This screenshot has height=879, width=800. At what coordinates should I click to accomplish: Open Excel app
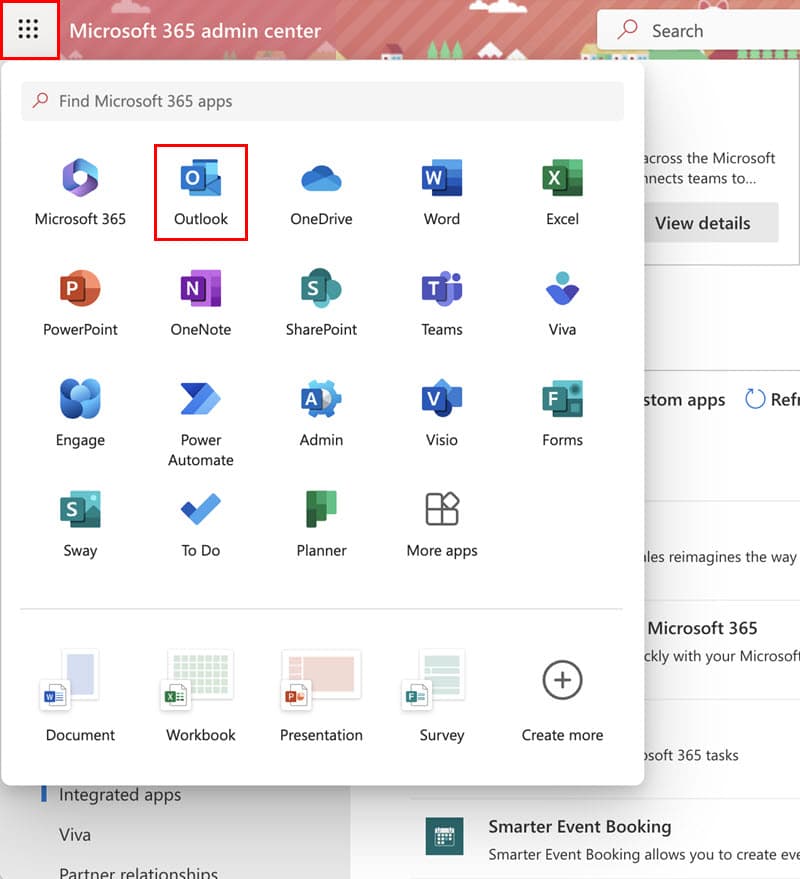[562, 193]
